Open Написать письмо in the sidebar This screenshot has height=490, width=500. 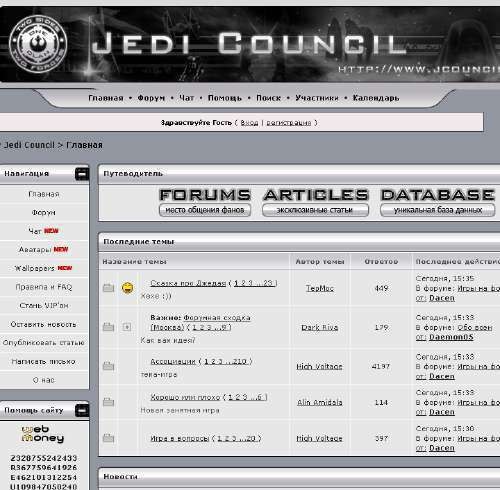tap(44, 361)
